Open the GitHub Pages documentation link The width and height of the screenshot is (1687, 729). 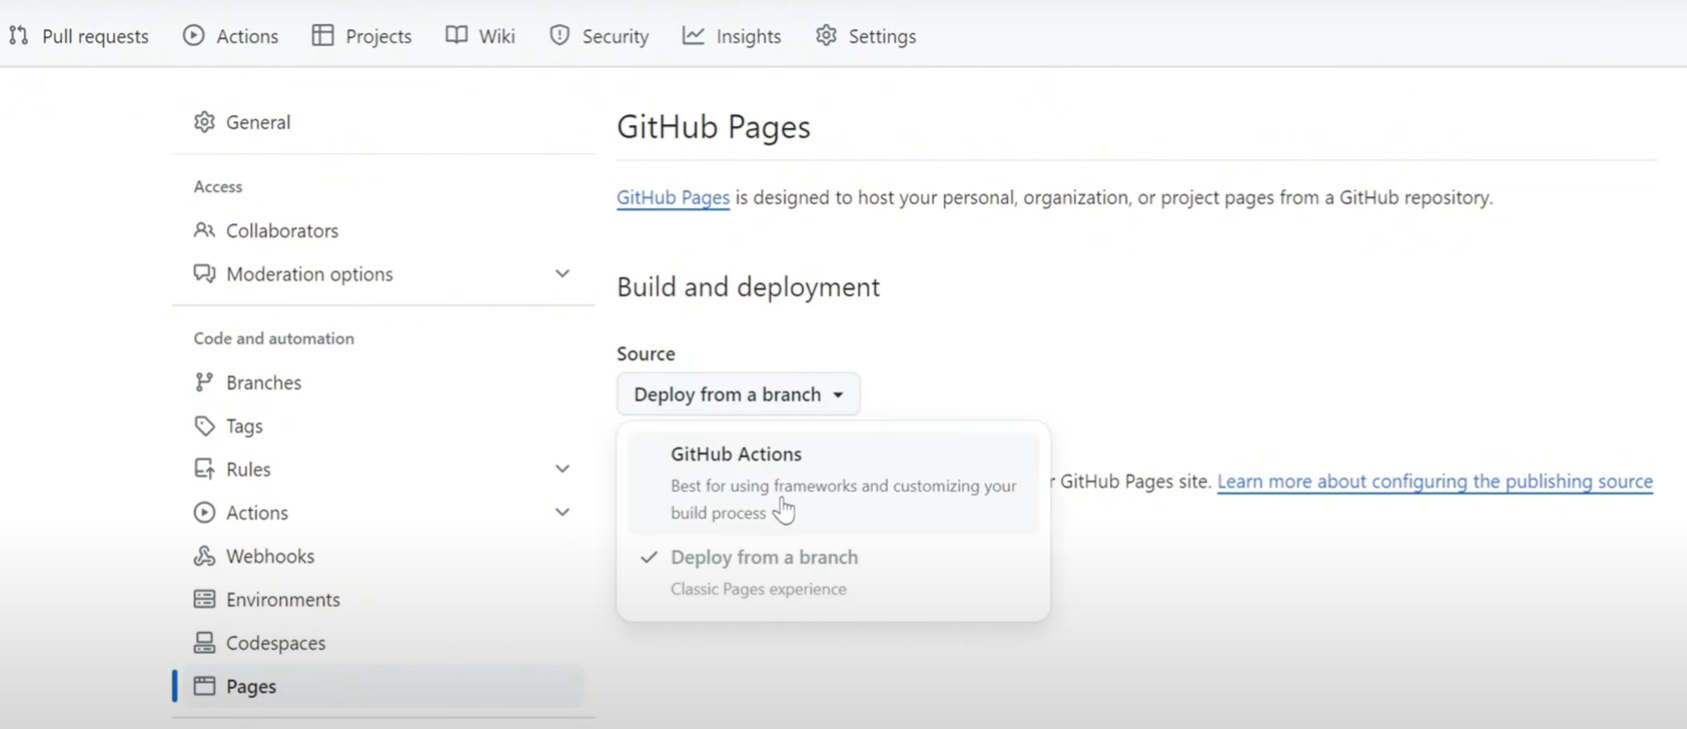tap(673, 198)
